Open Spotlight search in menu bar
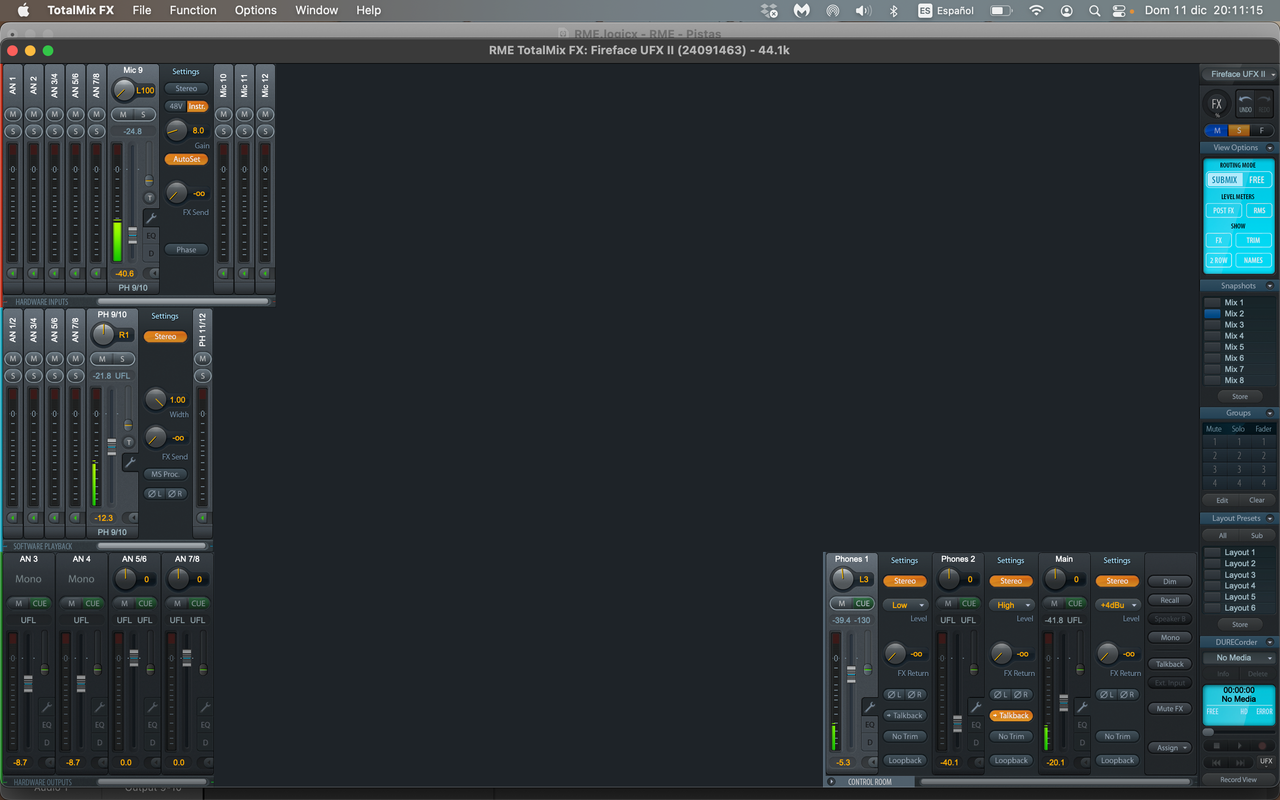The image size is (1280, 800). click(x=1095, y=10)
